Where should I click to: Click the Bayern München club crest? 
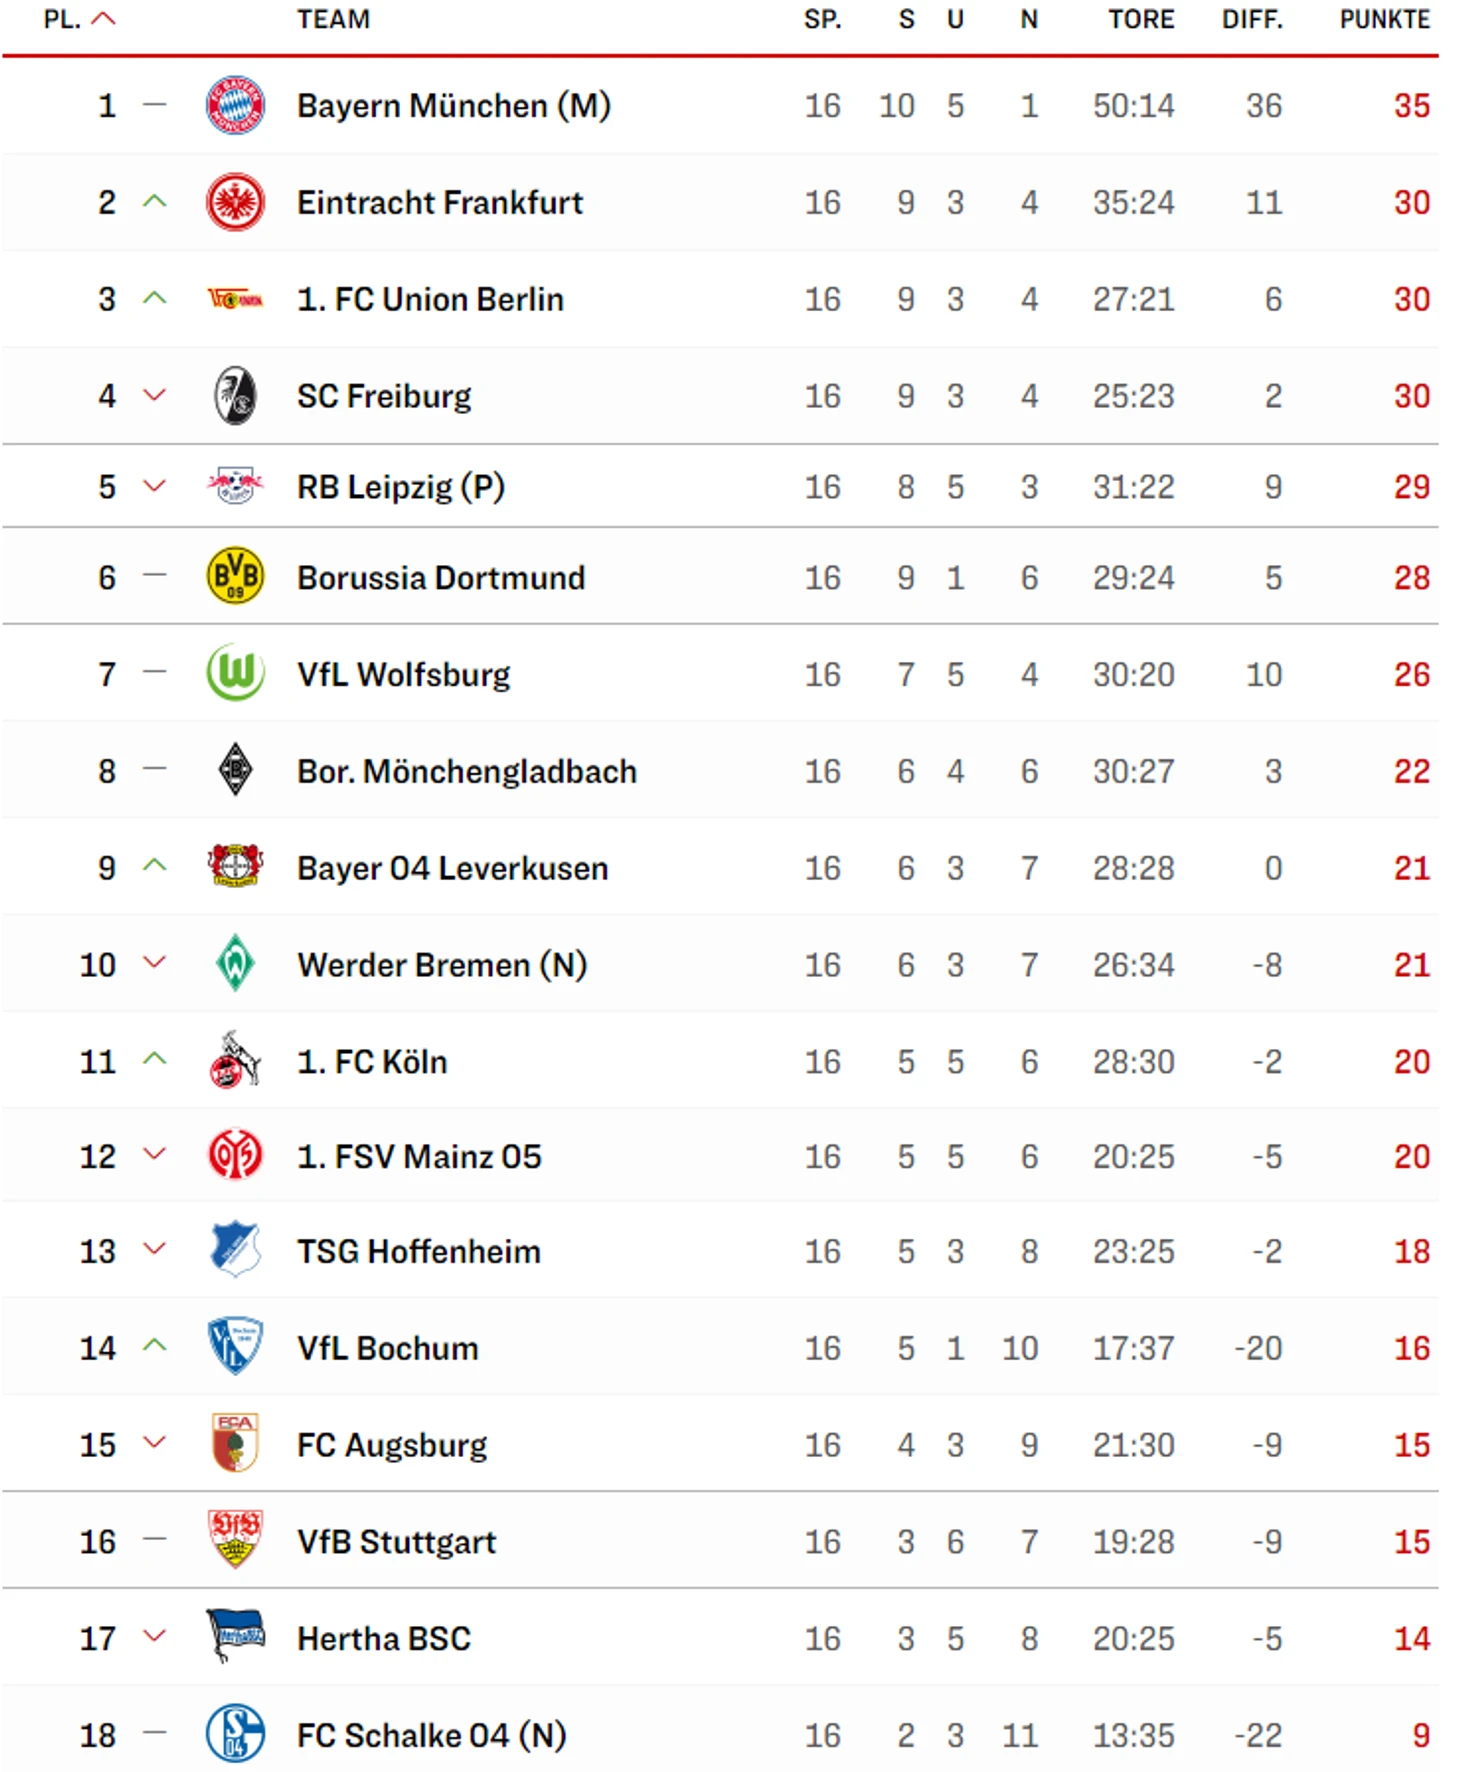click(235, 105)
